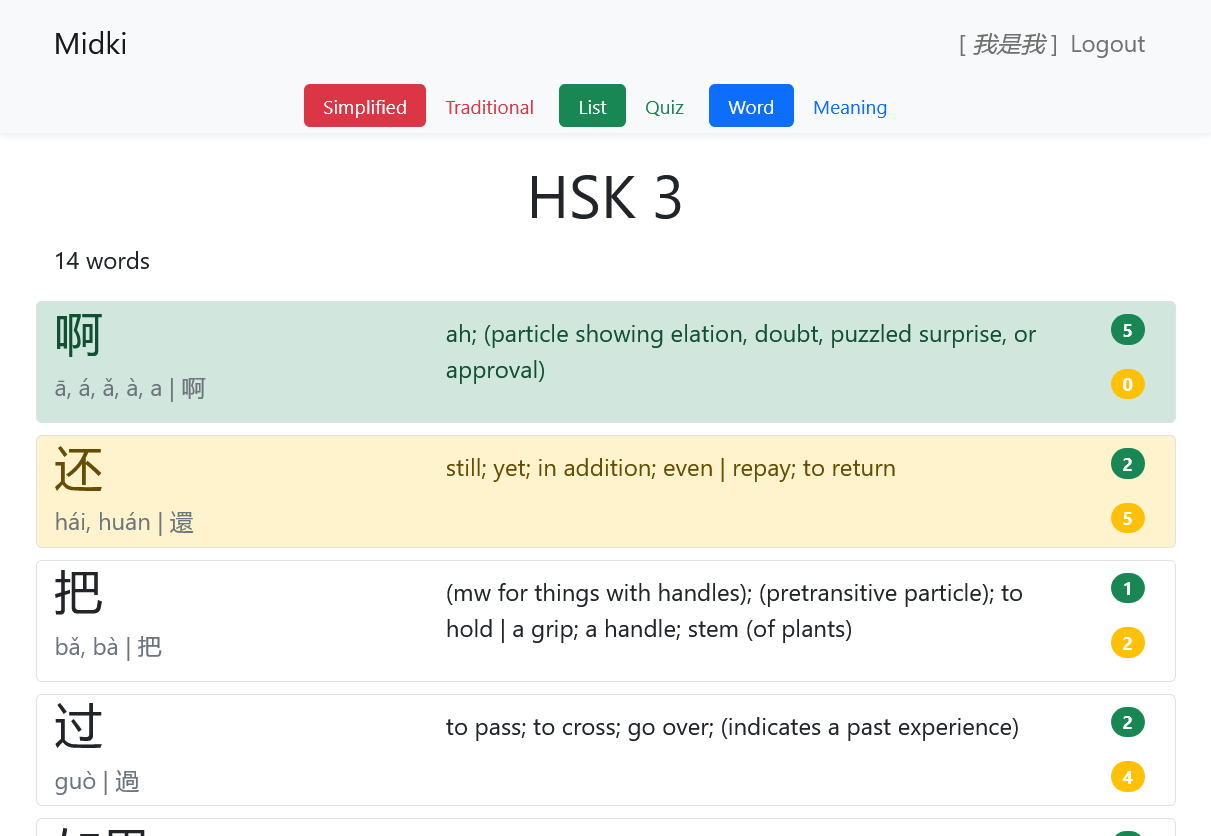Go to Midki home page
Image resolution: width=1211 pixels, height=836 pixels.
(90, 44)
